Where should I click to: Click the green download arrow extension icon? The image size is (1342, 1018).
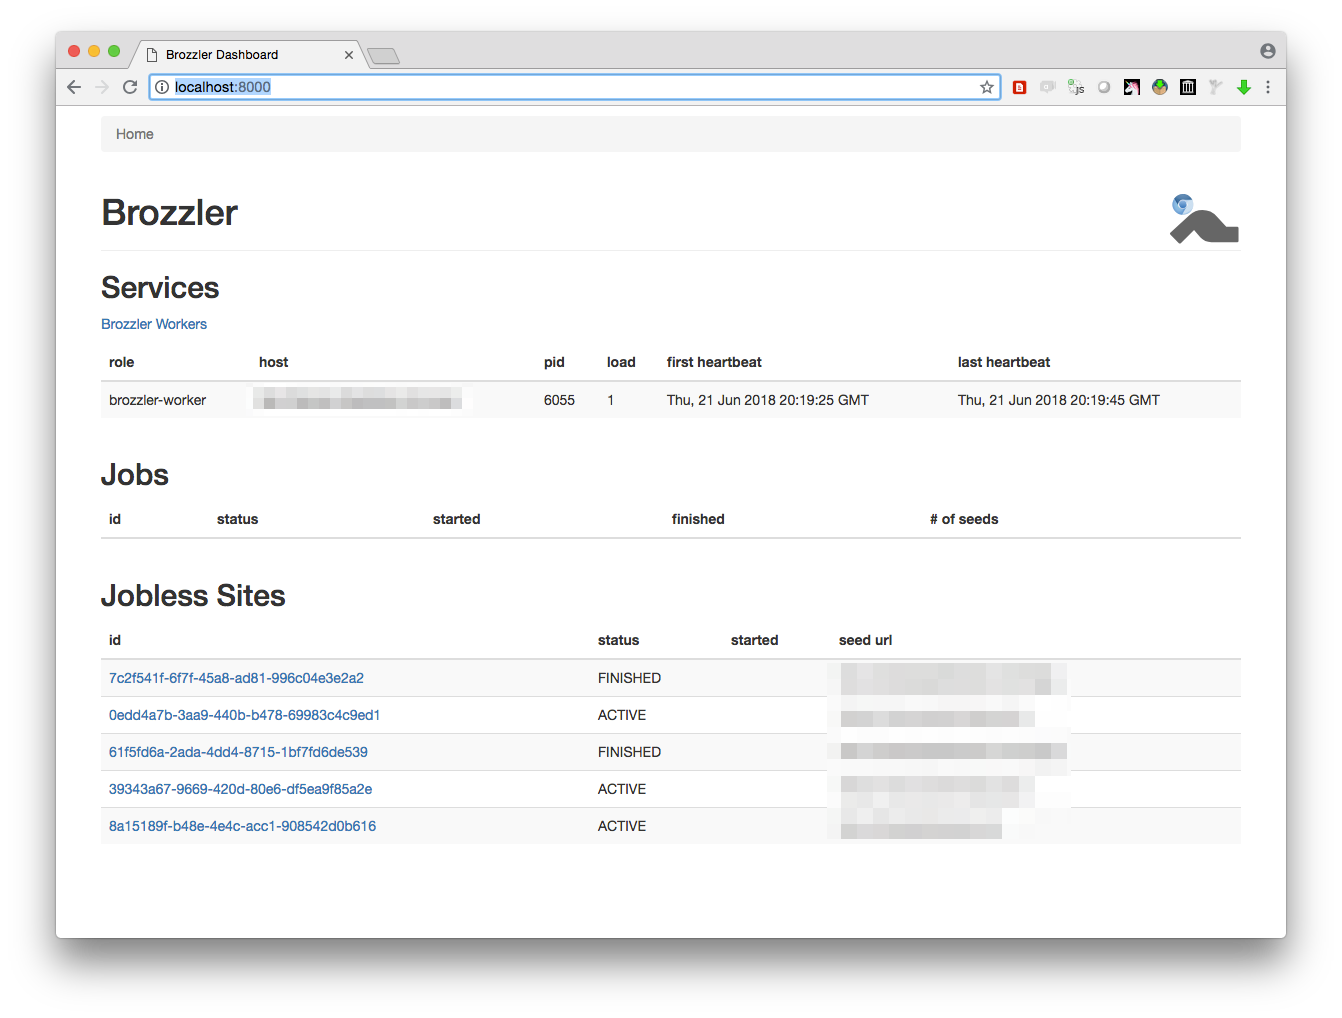(x=1244, y=87)
